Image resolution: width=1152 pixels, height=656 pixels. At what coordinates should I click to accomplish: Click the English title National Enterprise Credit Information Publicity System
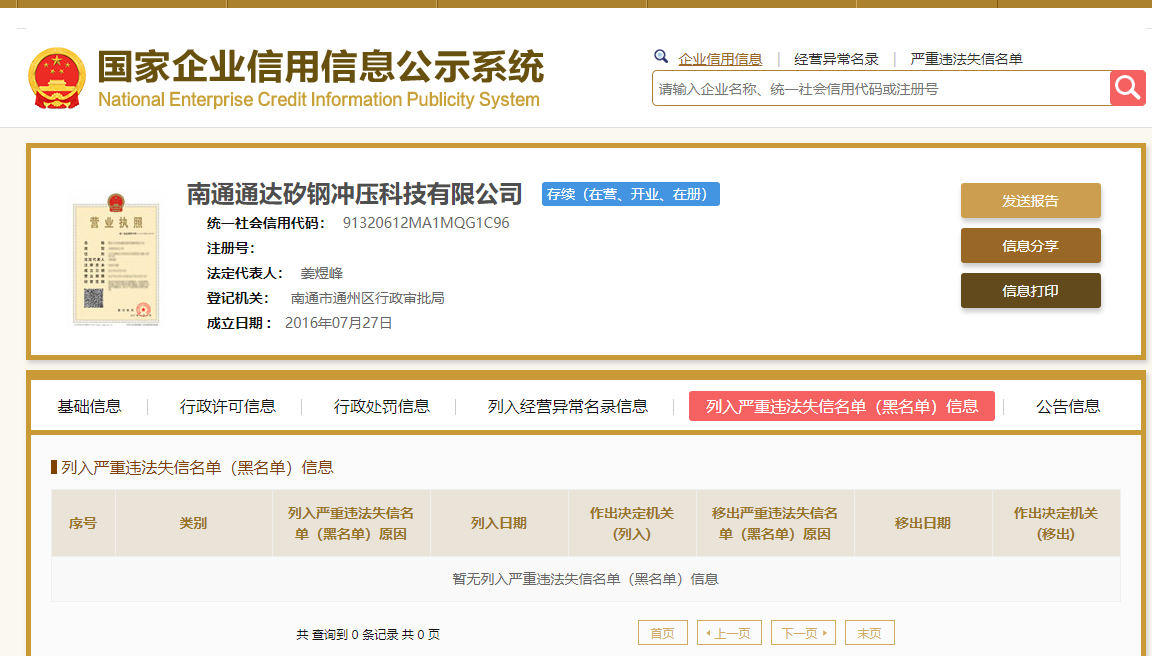tap(319, 99)
